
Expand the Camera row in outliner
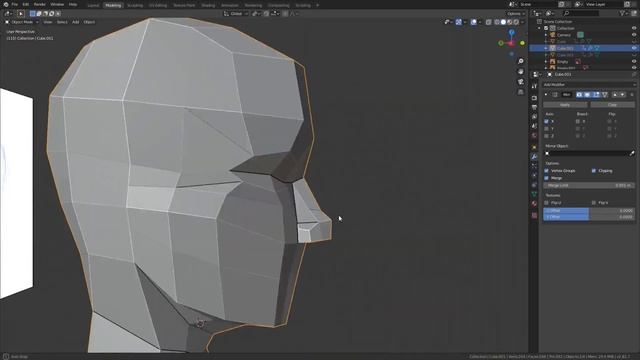click(546, 35)
